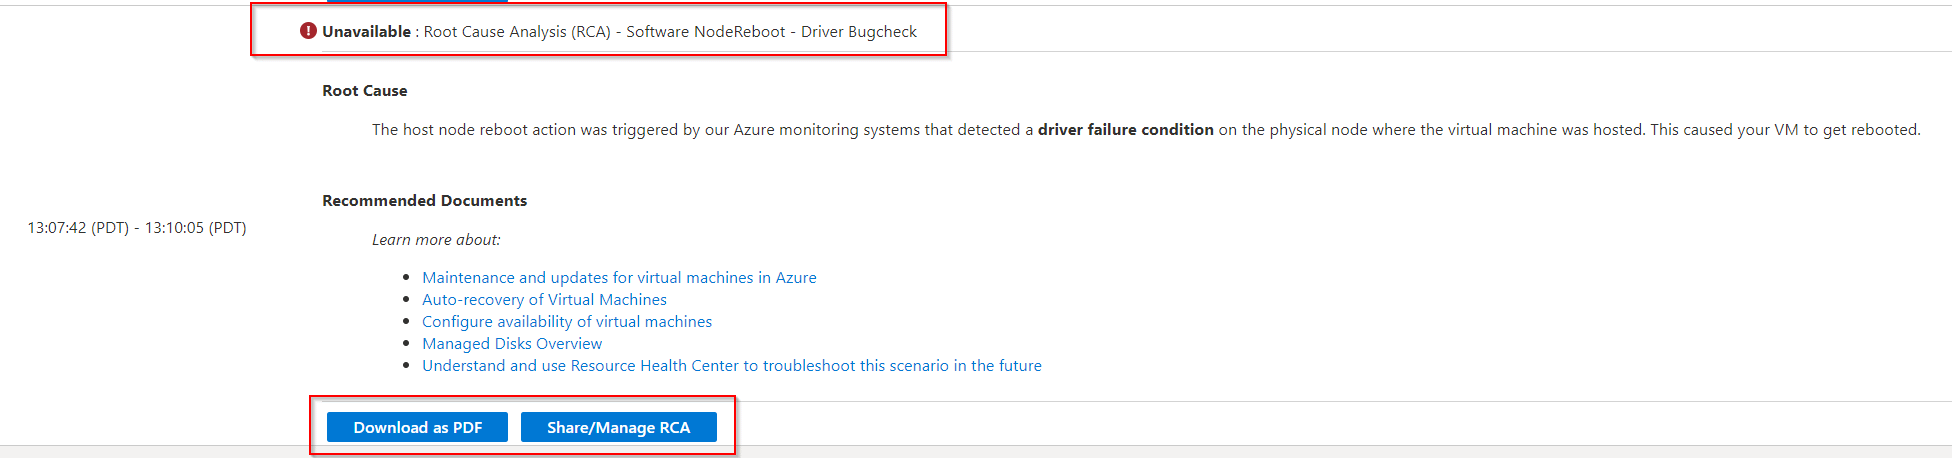Viewport: 1952px width, 458px height.
Task: Click the bold Unavailable status label
Action: pyautogui.click(x=366, y=32)
